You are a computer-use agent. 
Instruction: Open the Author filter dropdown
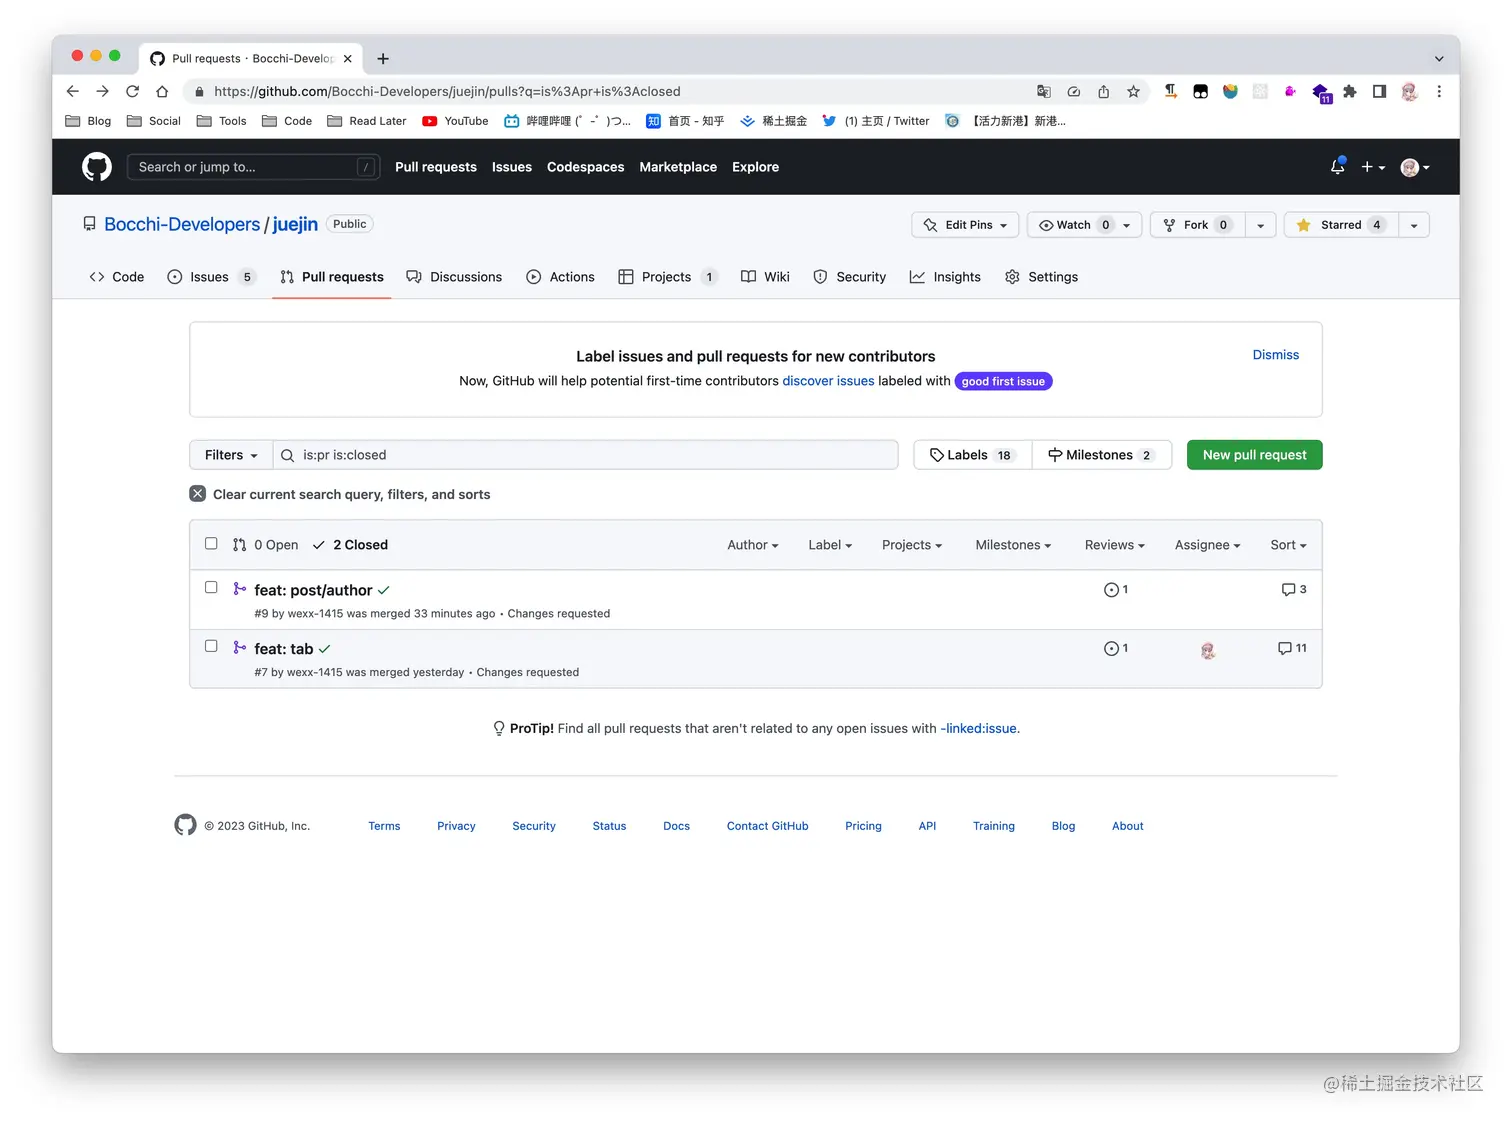point(752,545)
